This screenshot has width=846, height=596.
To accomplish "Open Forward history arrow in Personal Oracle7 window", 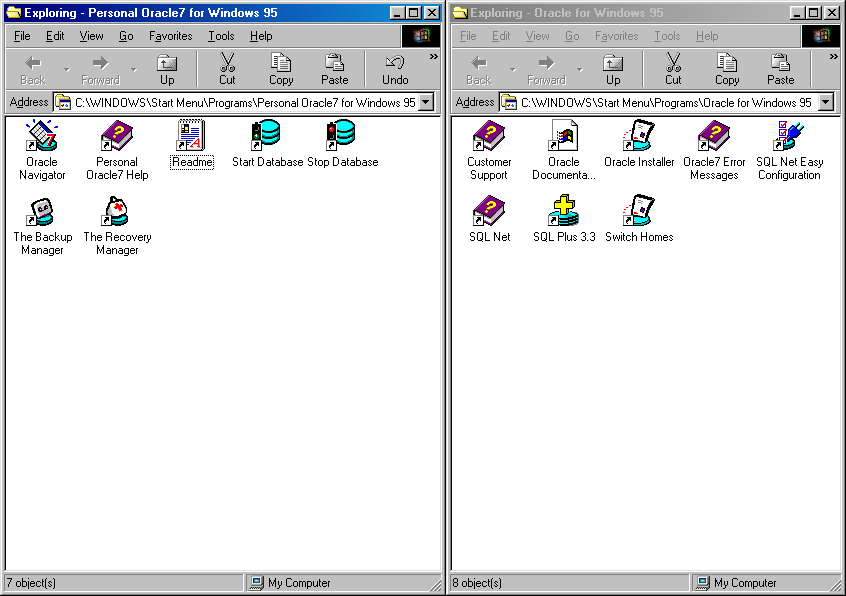I will [x=133, y=70].
